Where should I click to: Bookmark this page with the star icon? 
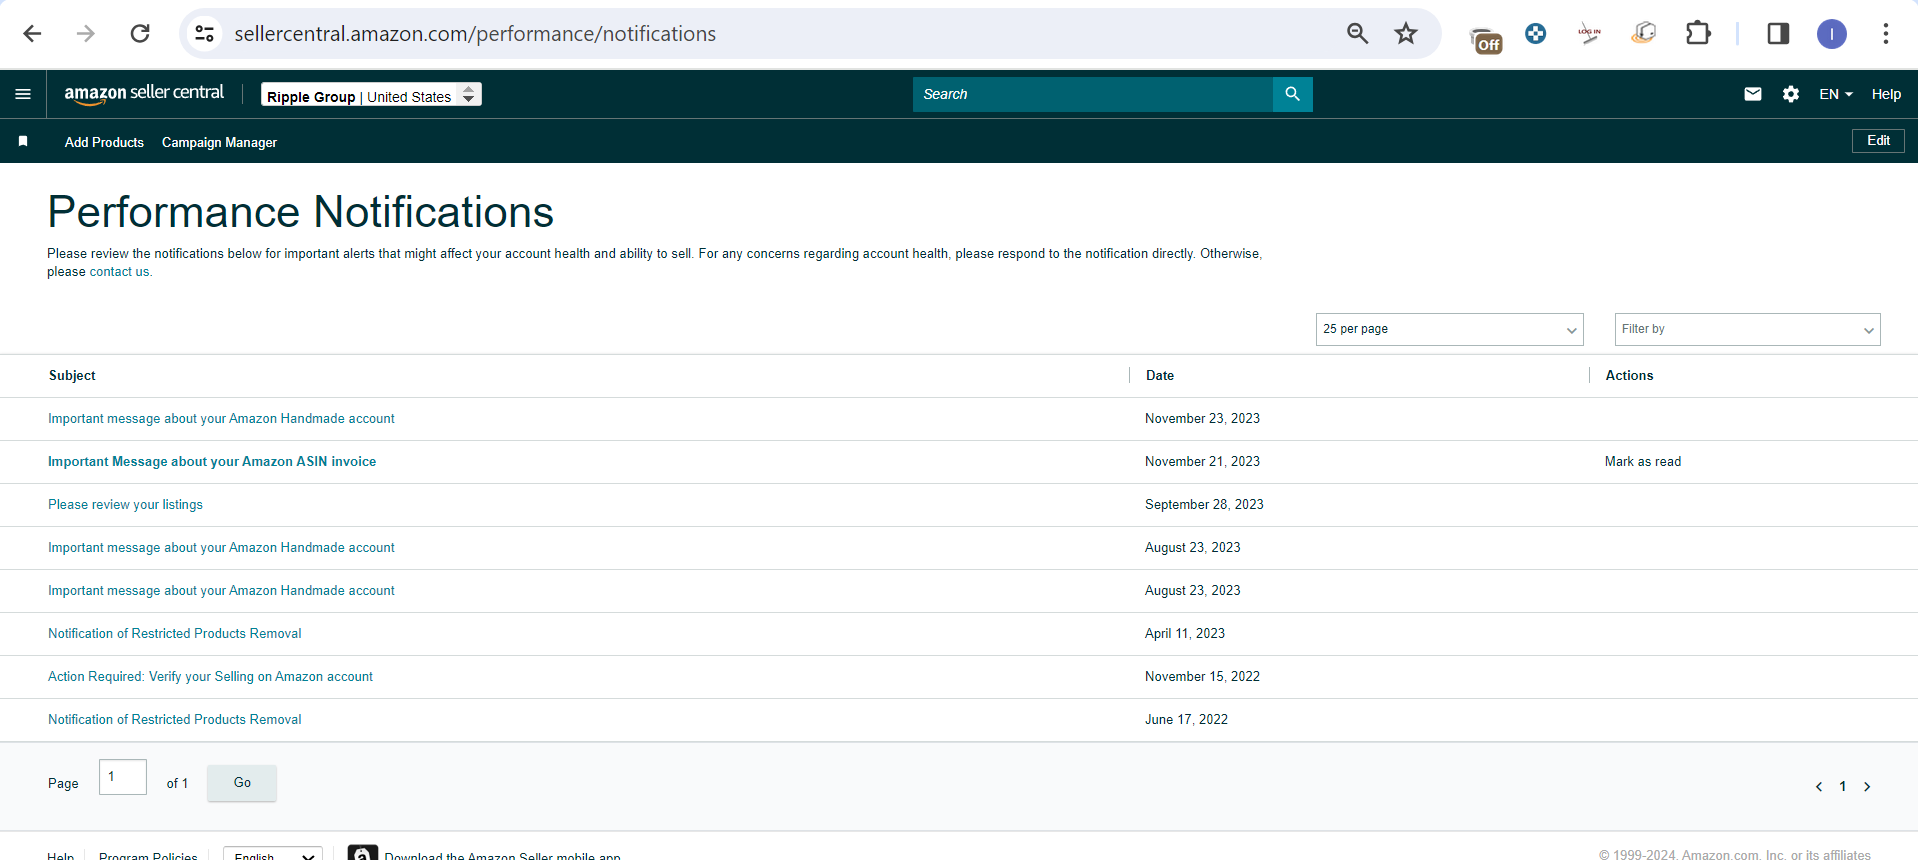click(x=1406, y=34)
